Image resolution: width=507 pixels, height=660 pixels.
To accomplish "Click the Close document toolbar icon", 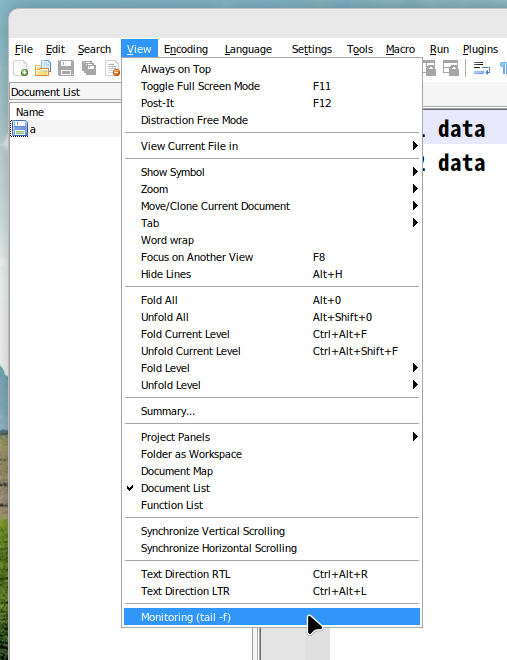I will tap(112, 68).
